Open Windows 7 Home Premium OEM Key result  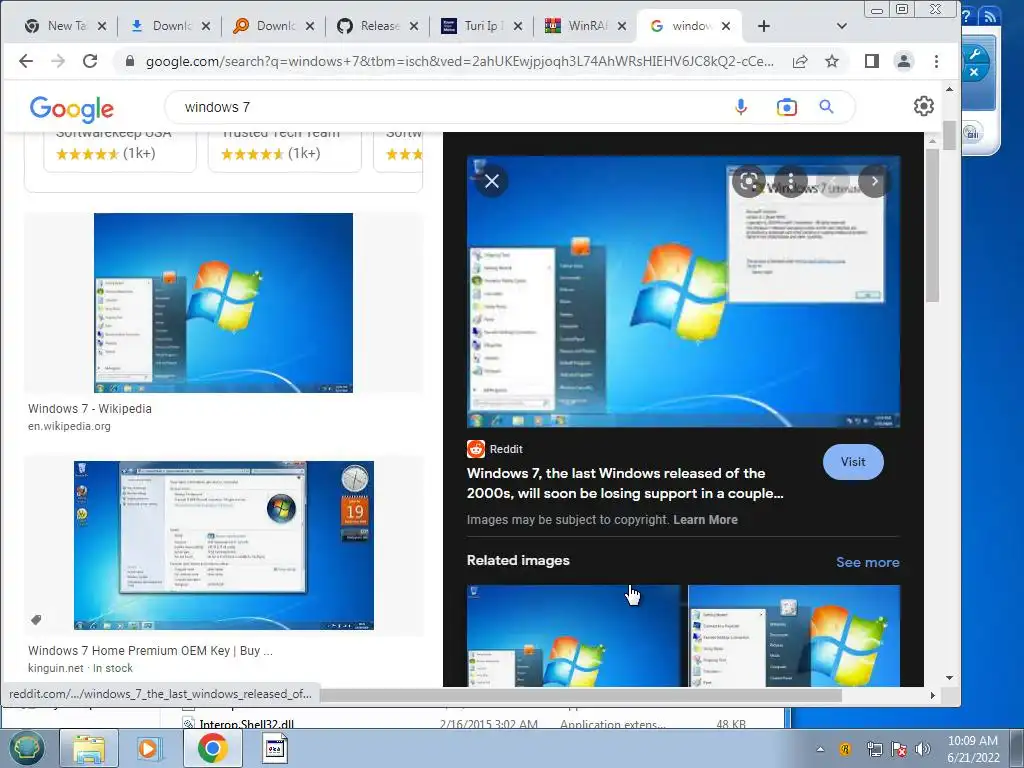pyautogui.click(x=150, y=651)
